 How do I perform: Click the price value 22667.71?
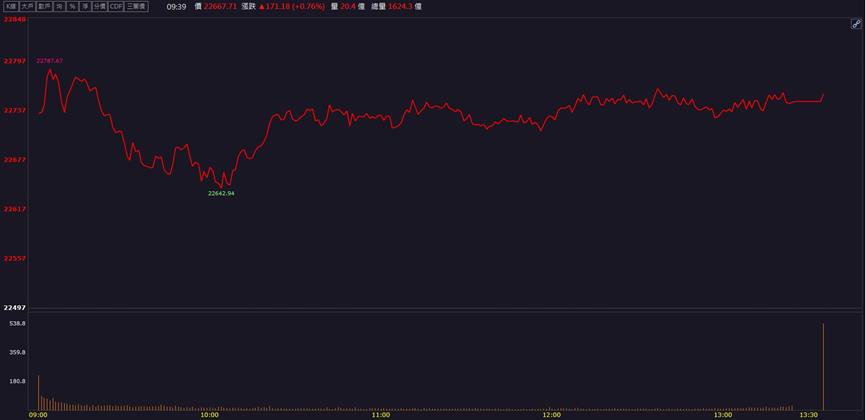point(220,7)
